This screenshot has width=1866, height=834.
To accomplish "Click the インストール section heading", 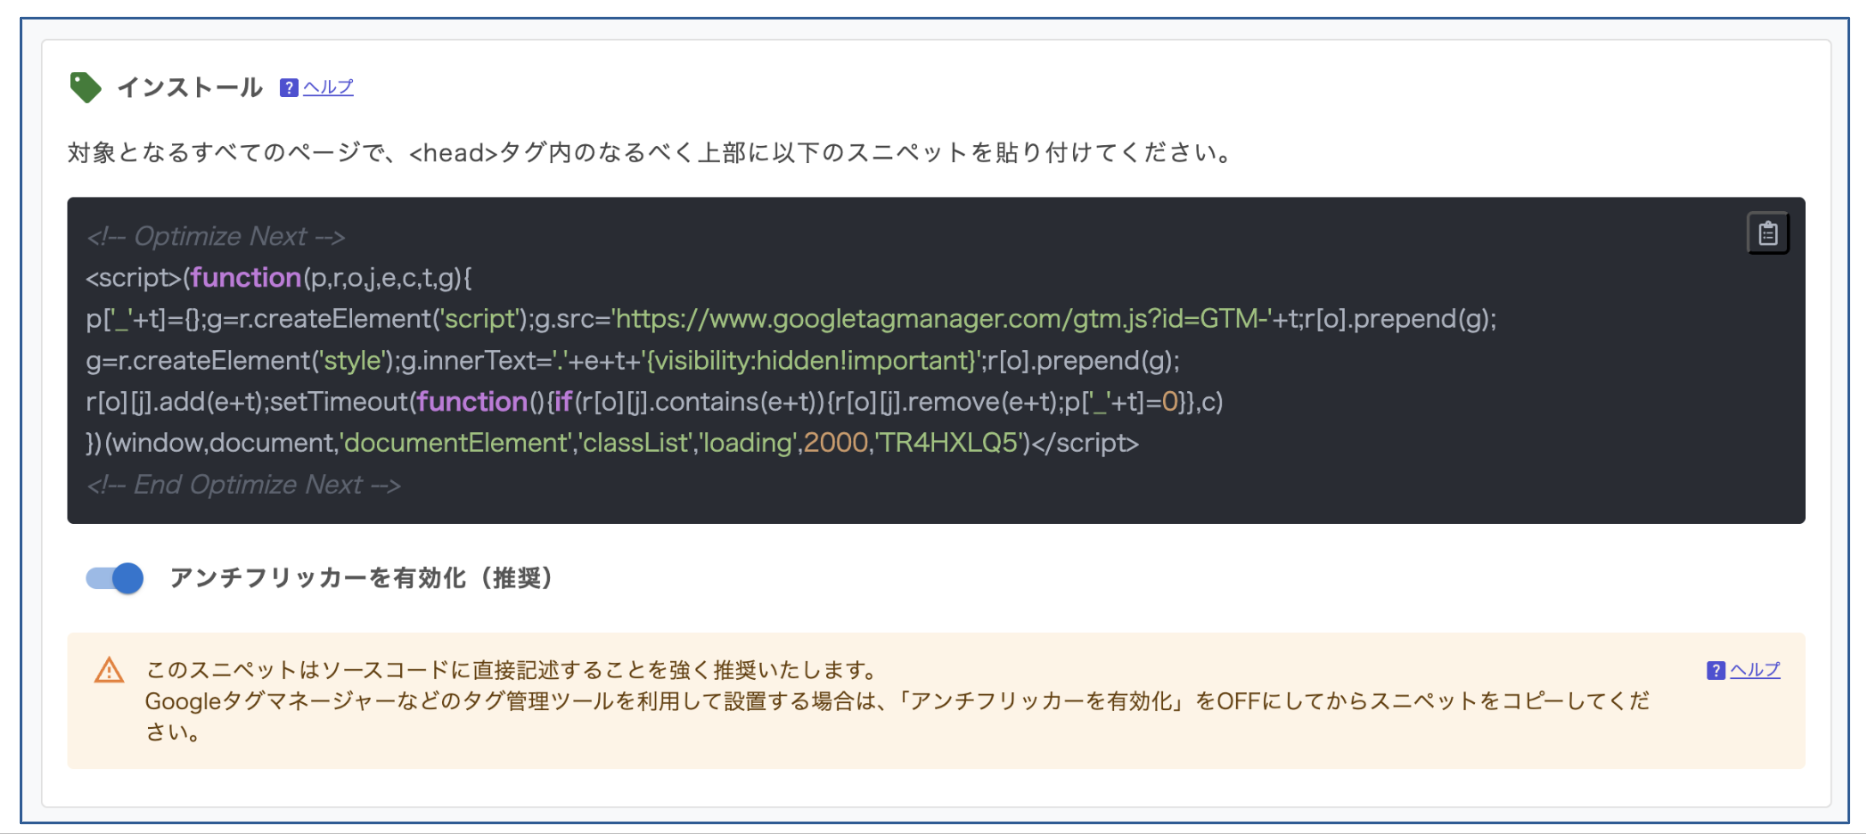I will (190, 88).
